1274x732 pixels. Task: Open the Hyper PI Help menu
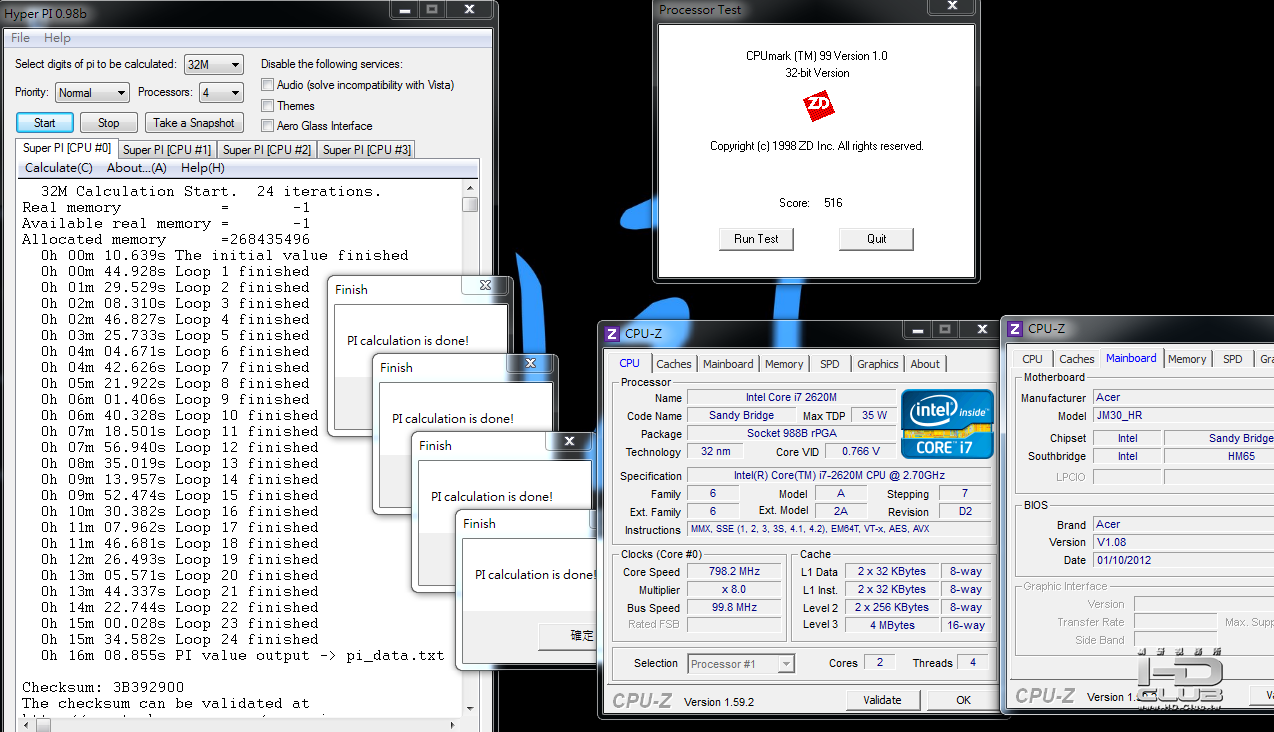[57, 38]
